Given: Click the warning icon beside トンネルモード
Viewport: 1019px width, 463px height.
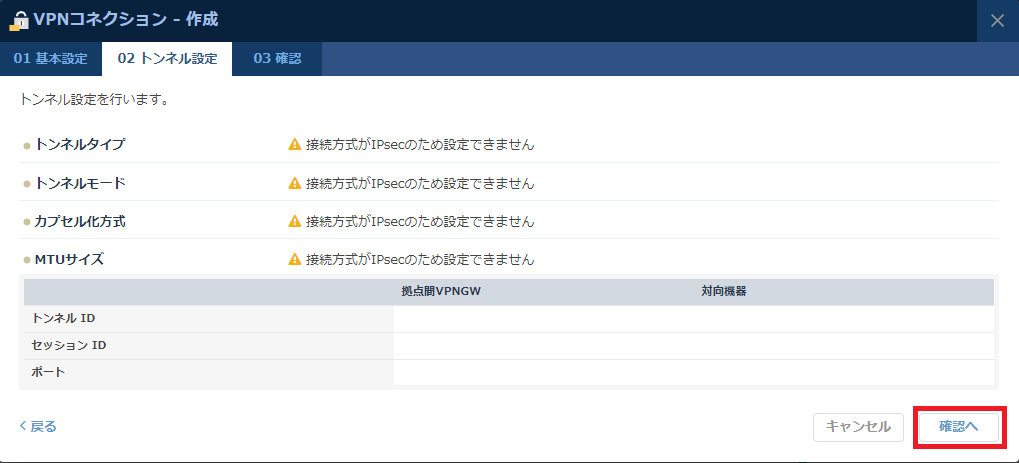Looking at the screenshot, I should click(294, 183).
